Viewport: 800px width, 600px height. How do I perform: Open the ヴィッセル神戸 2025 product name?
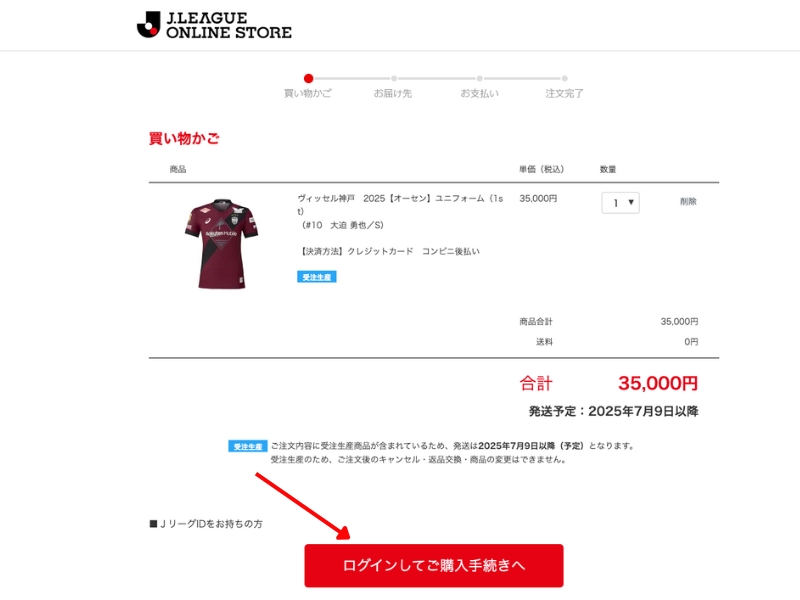point(401,205)
